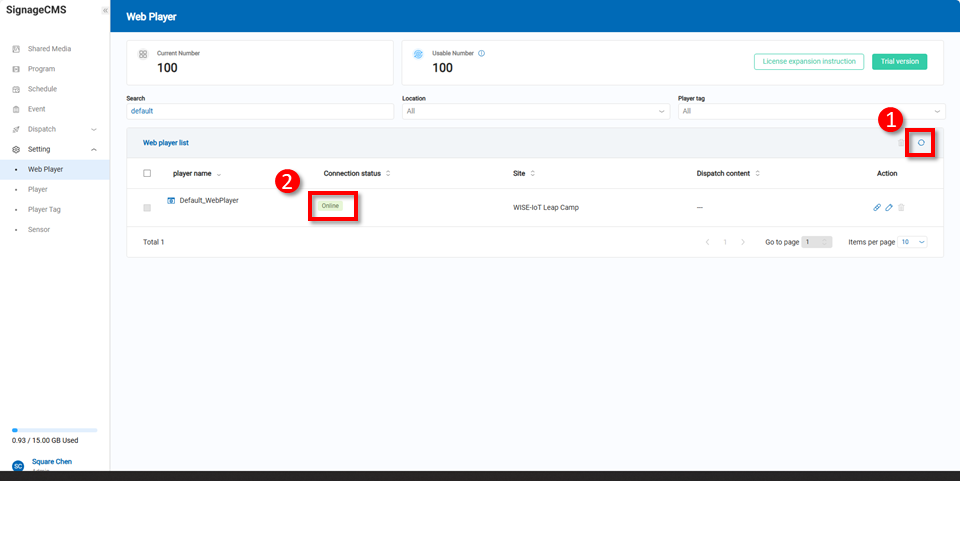Click the info icon beside Usable Number

click(482, 53)
